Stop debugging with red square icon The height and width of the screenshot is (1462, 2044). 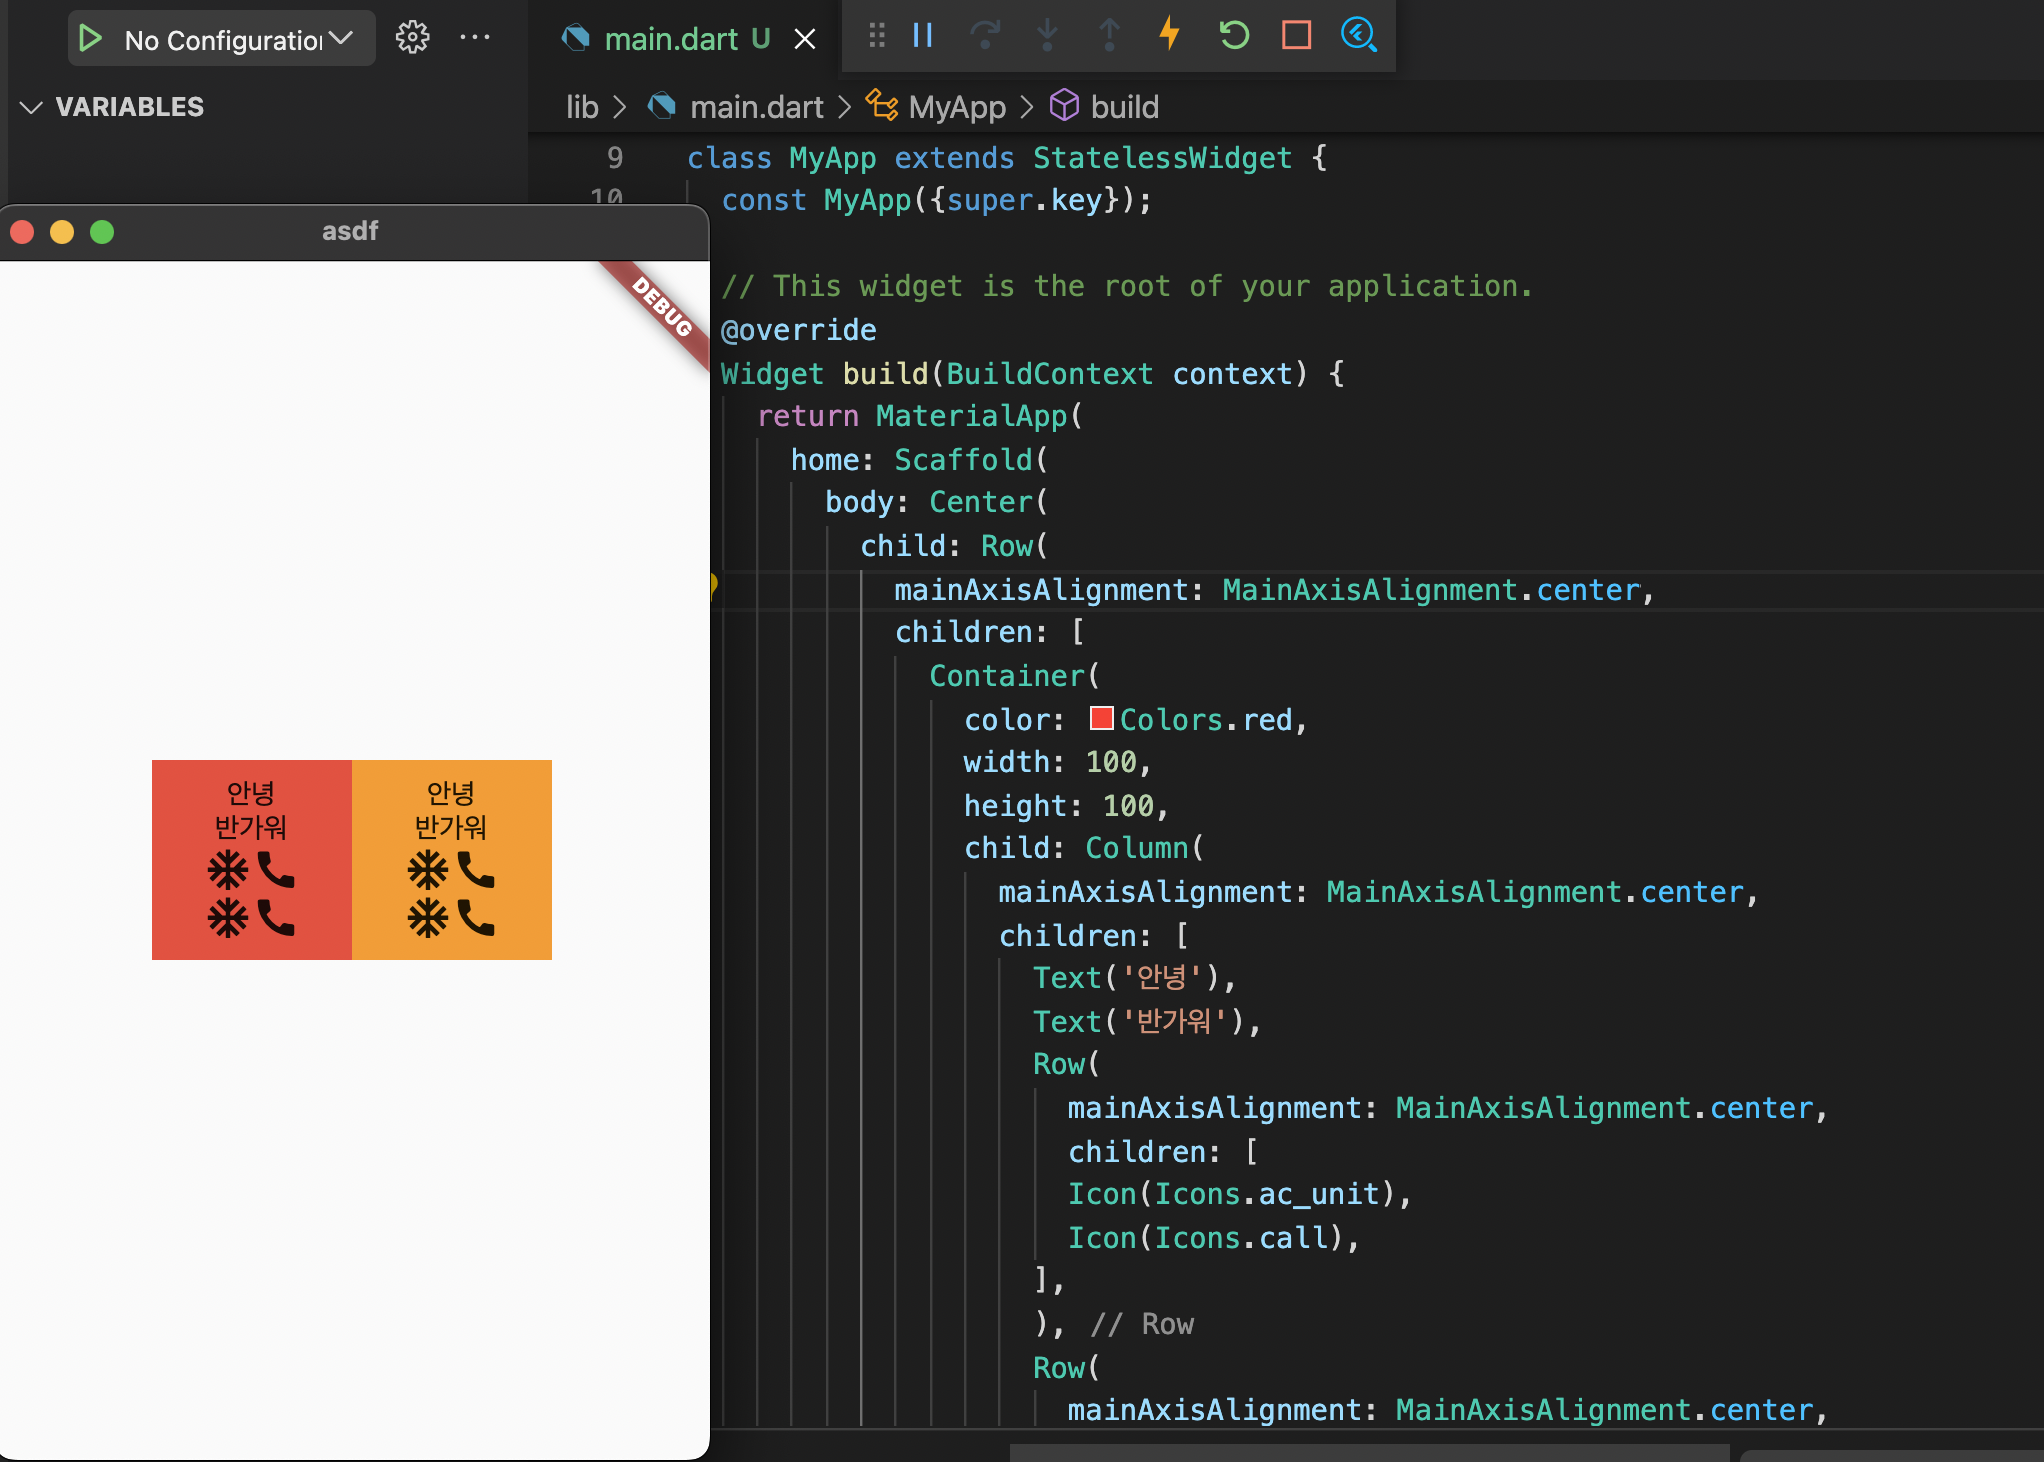1296,36
